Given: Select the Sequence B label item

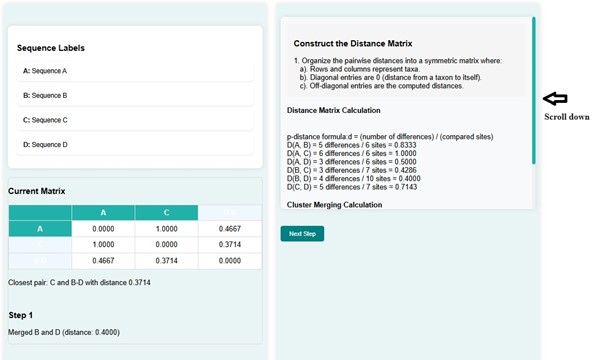Looking at the screenshot, I should coord(135,96).
